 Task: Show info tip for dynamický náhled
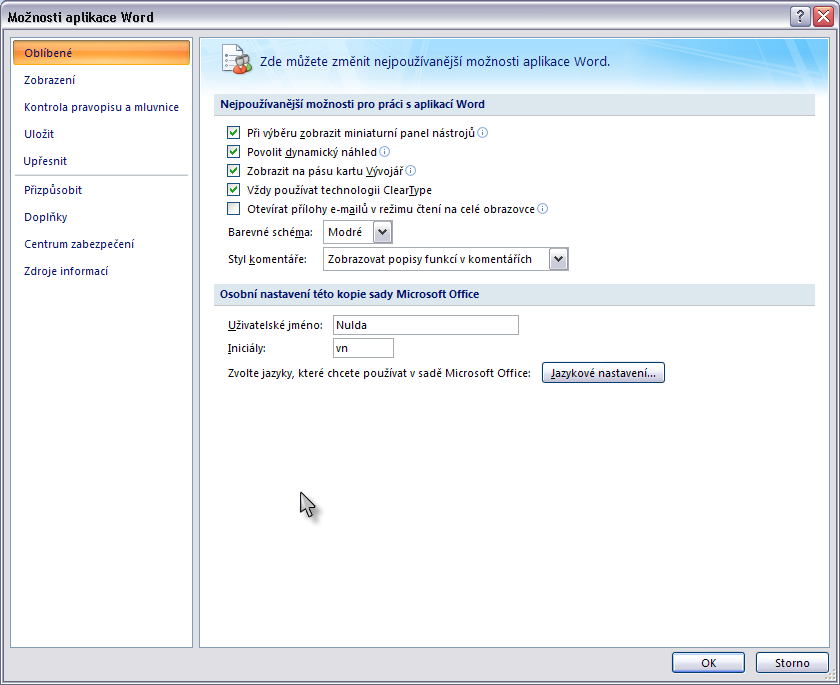tap(385, 152)
